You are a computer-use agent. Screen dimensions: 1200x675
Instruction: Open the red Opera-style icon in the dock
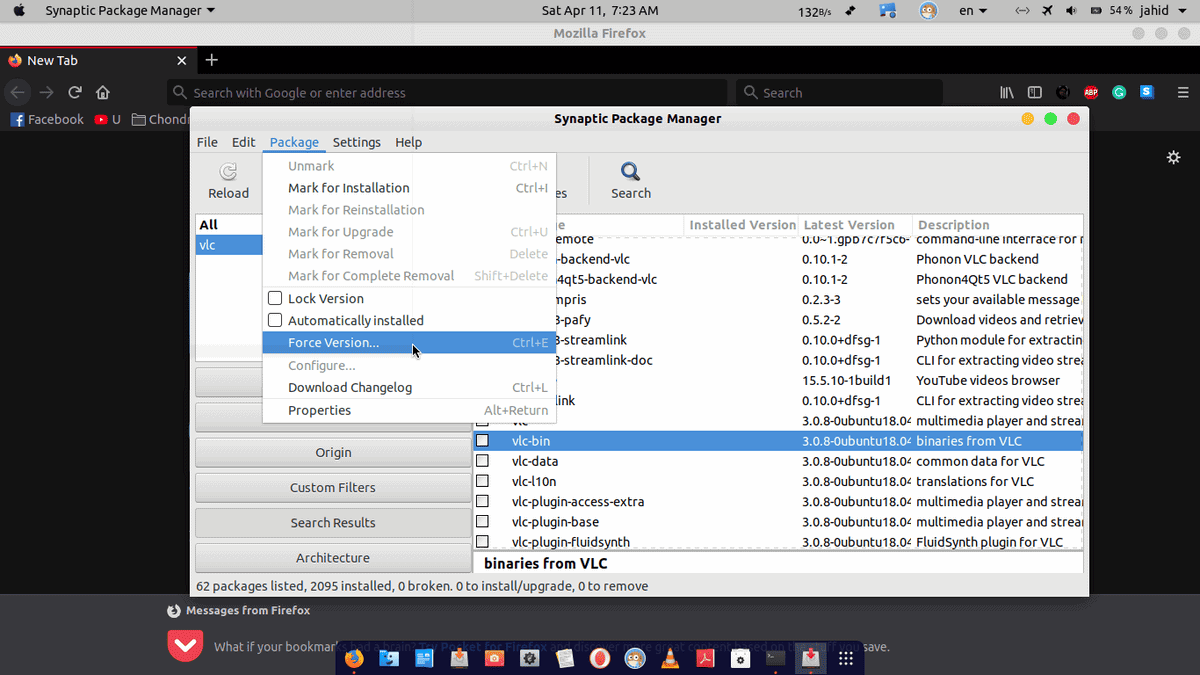599,659
